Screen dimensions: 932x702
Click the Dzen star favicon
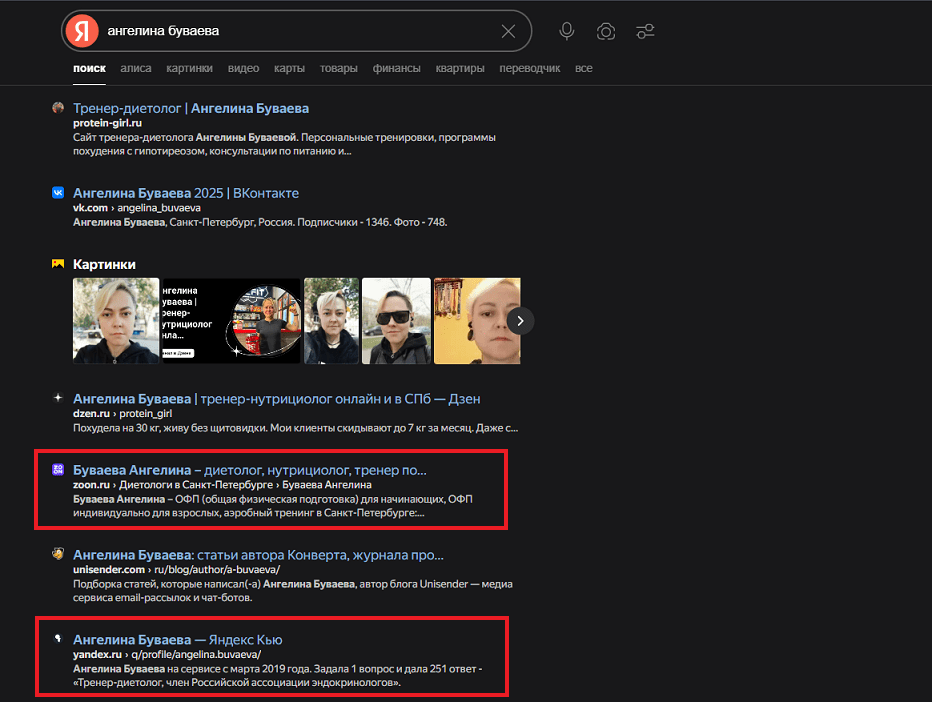click(58, 398)
